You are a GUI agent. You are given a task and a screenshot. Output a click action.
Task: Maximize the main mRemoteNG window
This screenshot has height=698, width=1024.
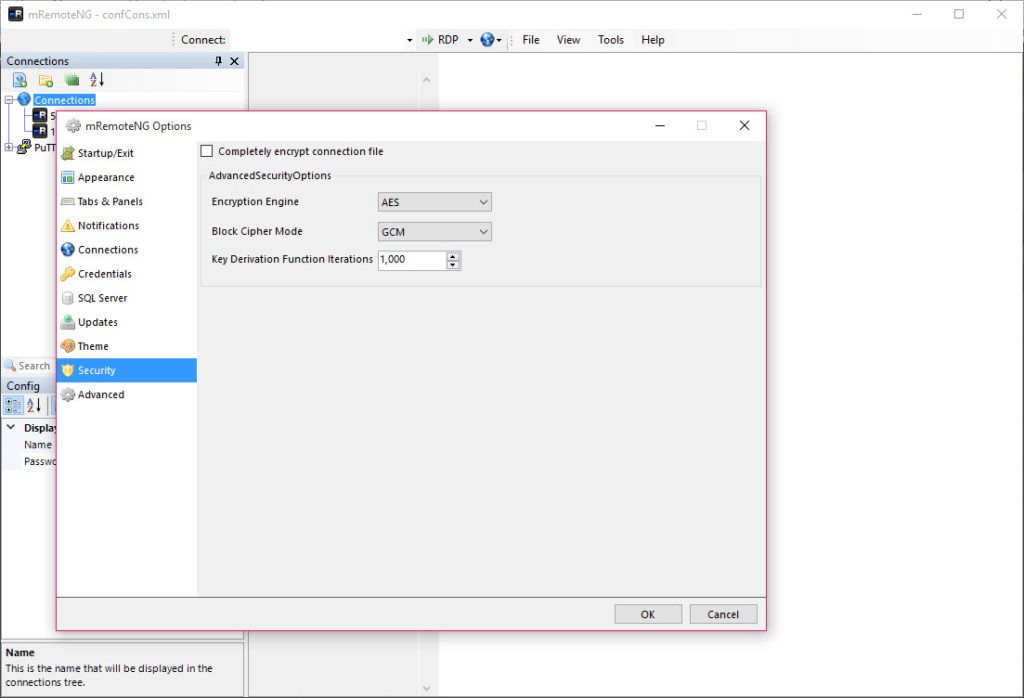(x=959, y=14)
